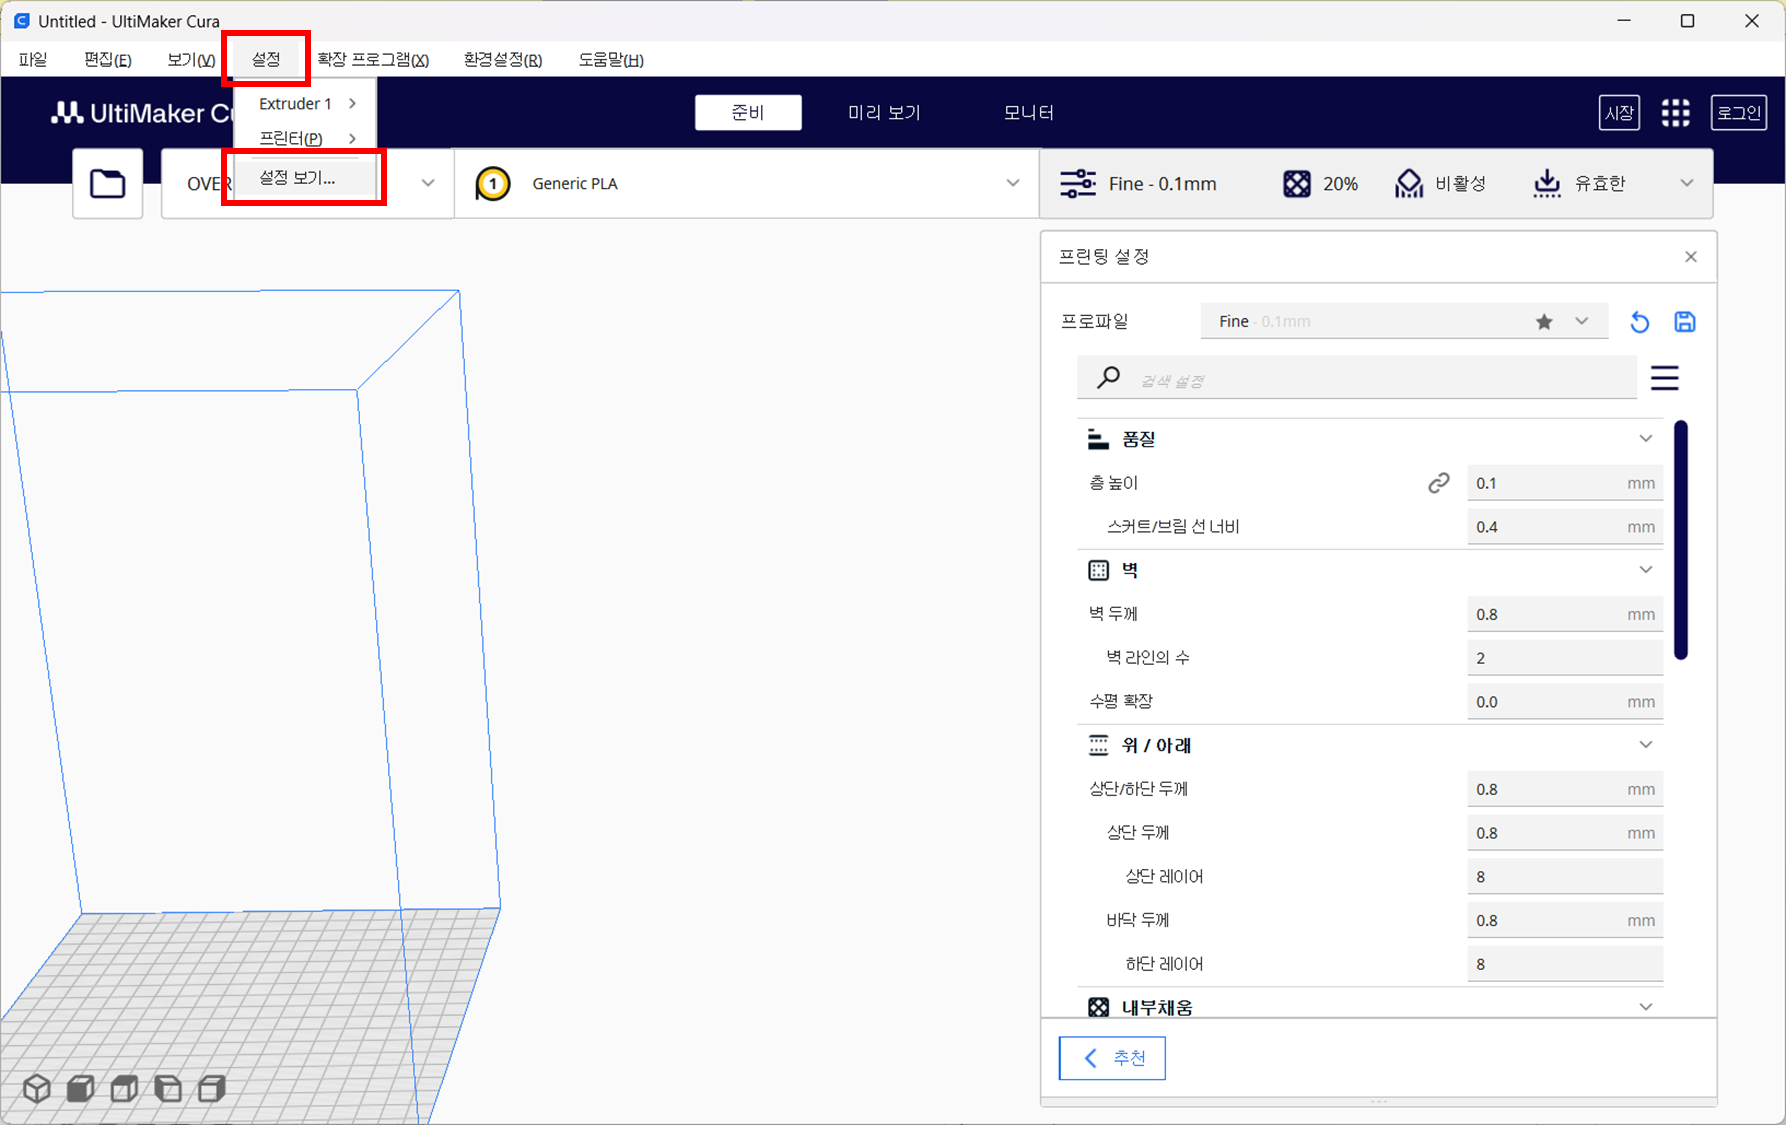Image resolution: width=1786 pixels, height=1125 pixels.
Task: Expand the Extruder 1 submenu
Action: point(305,104)
